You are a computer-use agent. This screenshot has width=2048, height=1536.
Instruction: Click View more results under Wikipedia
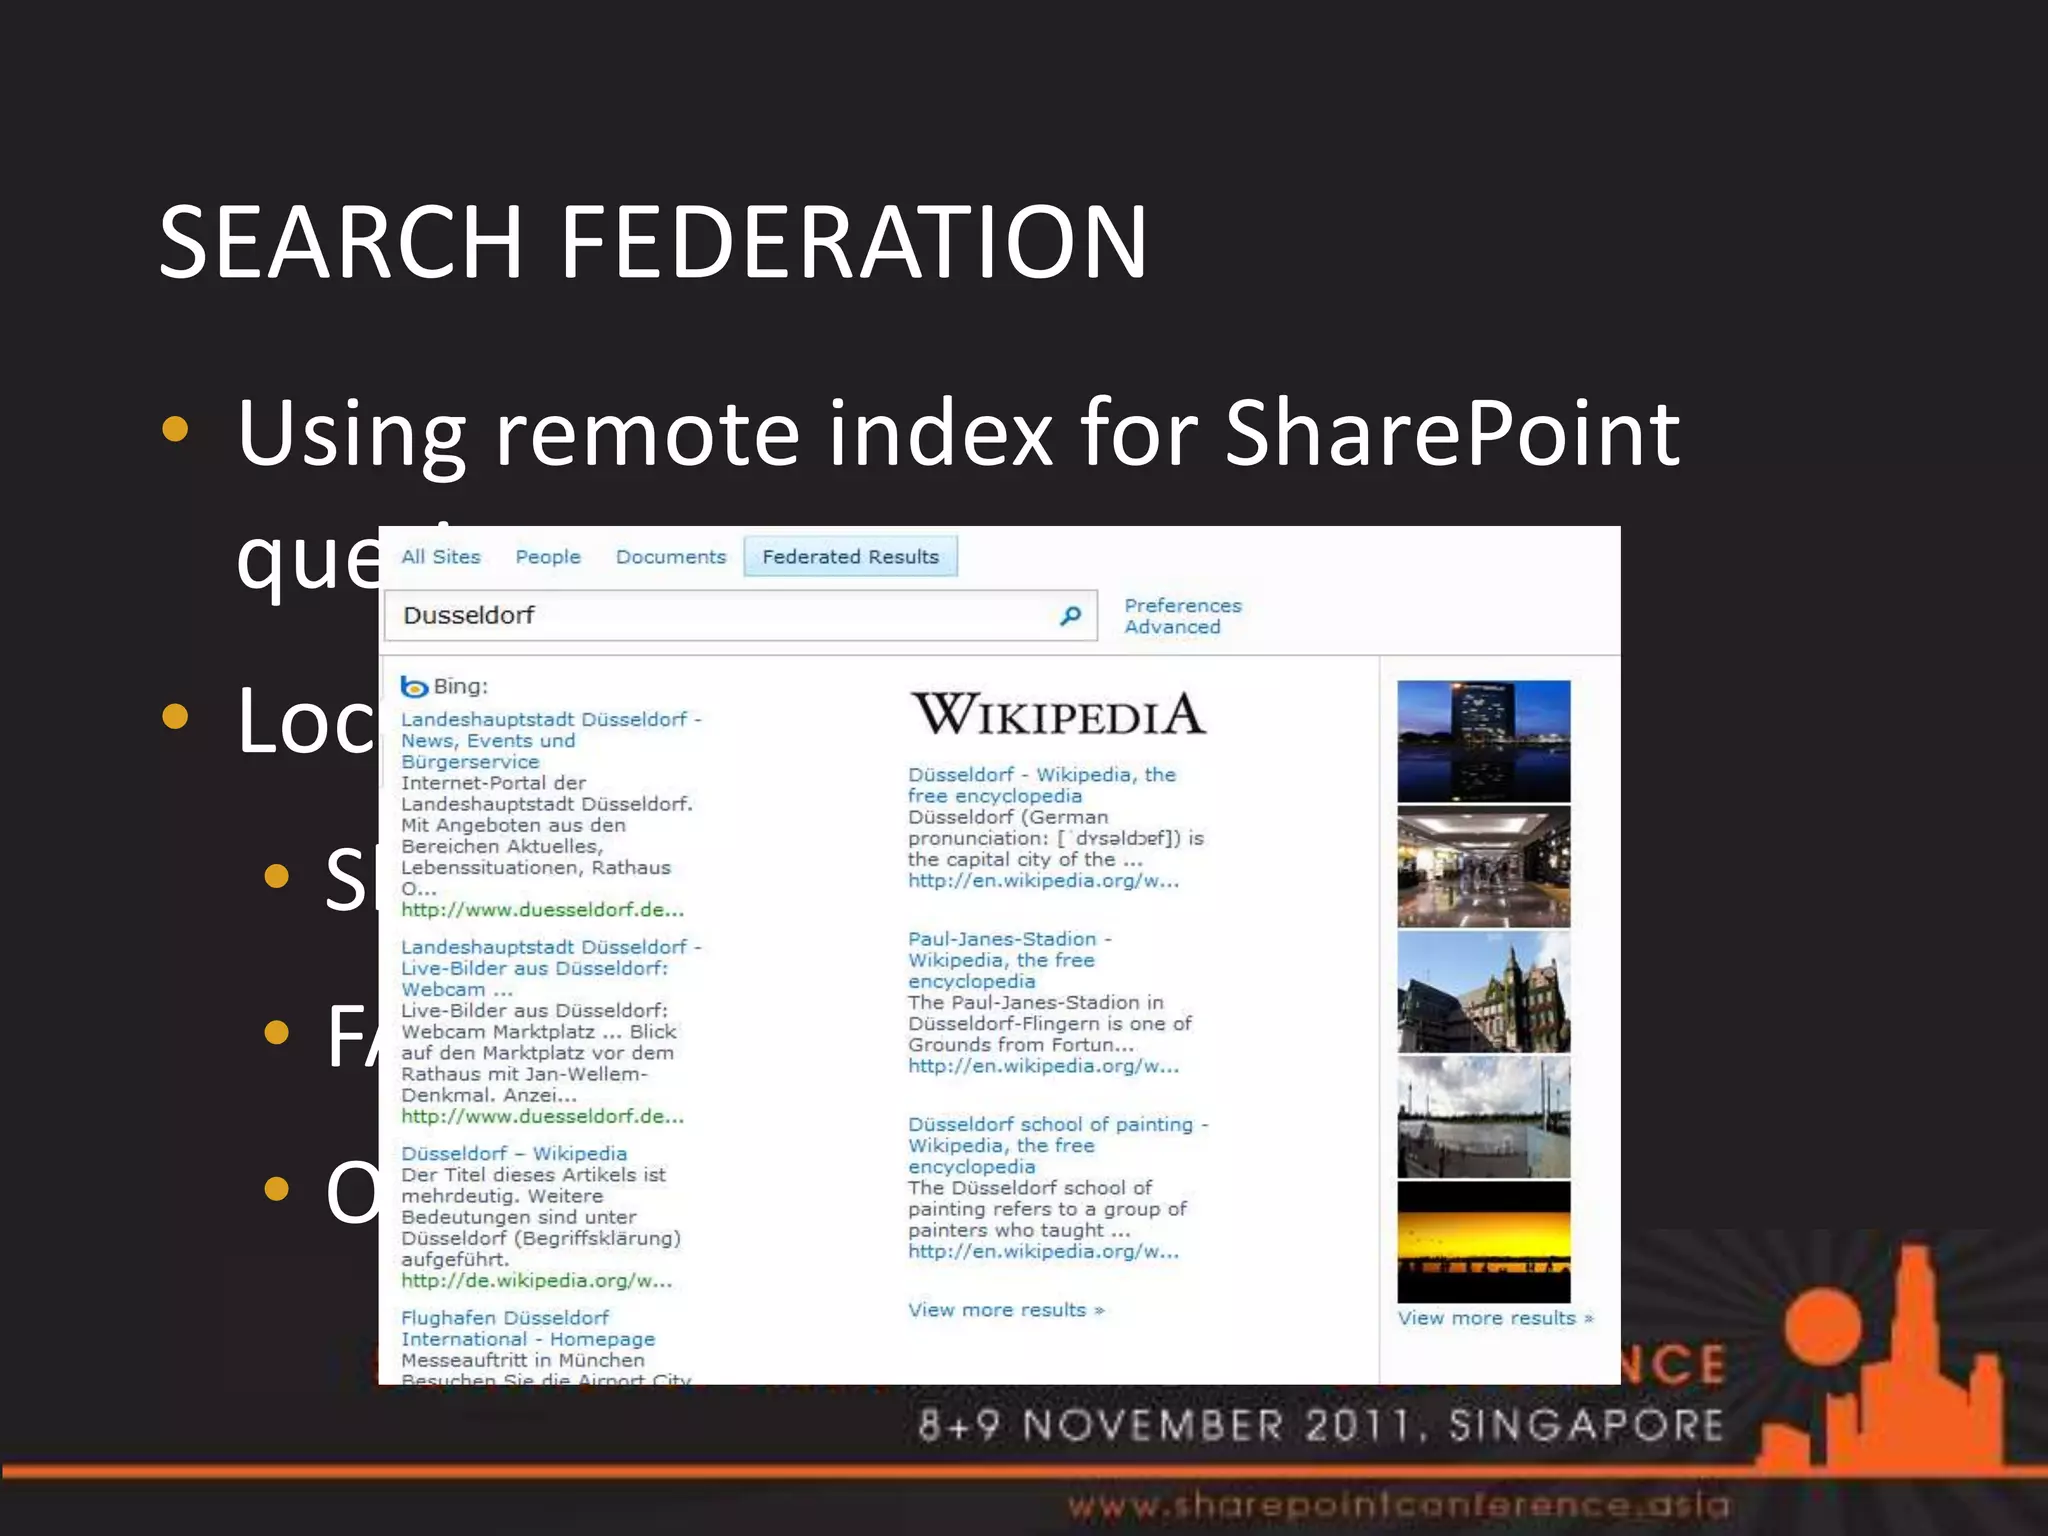pos(1006,1310)
